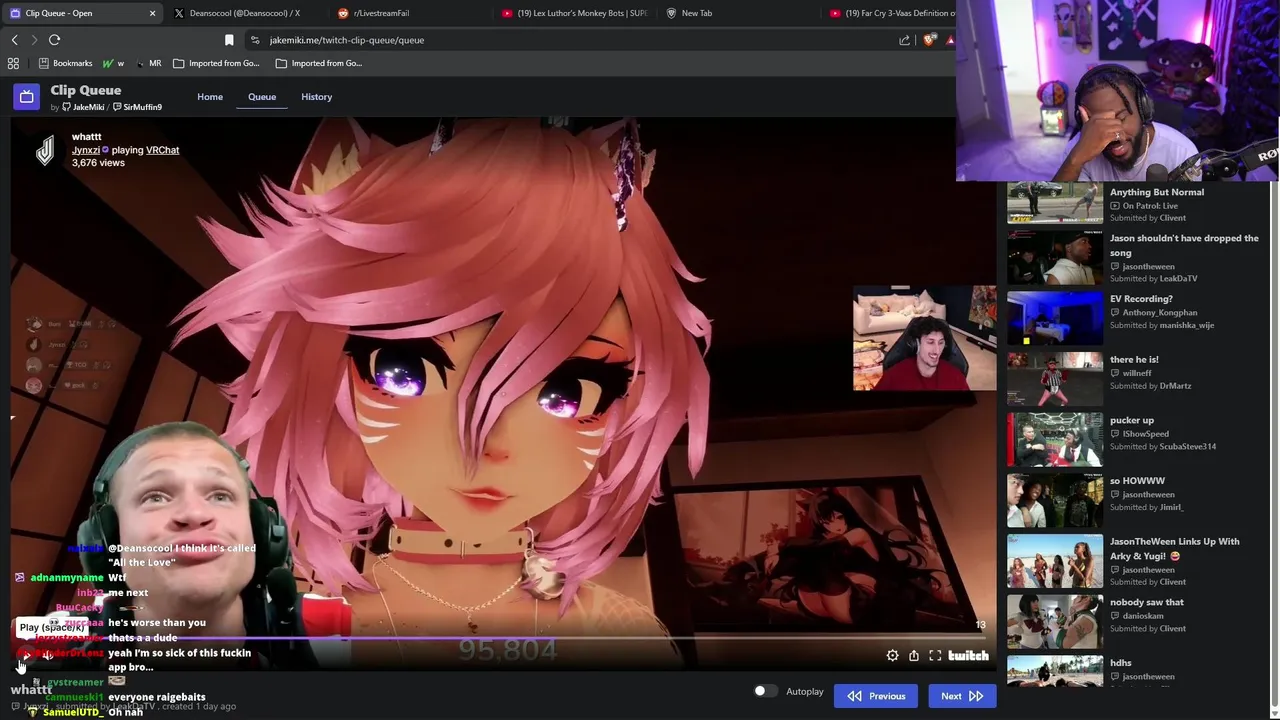Viewport: 1280px width, 720px height.
Task: Click the browser back arrow
Action: tap(15, 40)
